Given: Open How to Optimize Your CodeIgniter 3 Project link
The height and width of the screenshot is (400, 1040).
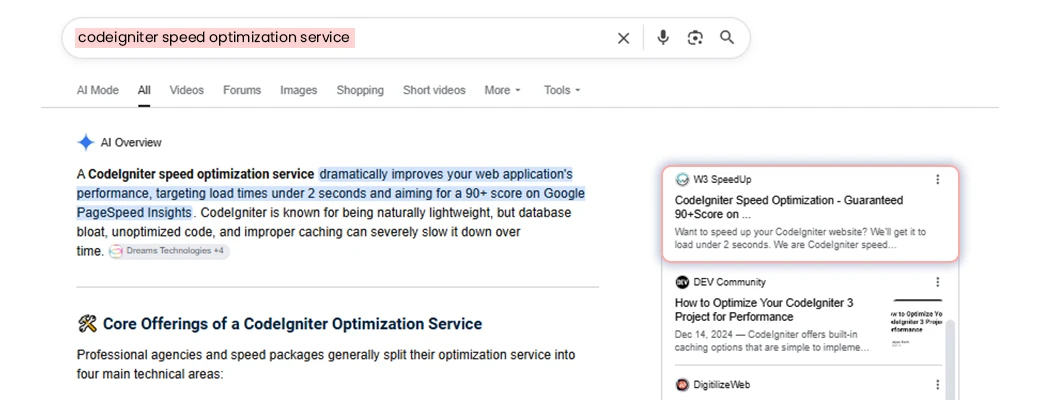Looking at the screenshot, I should [x=764, y=310].
